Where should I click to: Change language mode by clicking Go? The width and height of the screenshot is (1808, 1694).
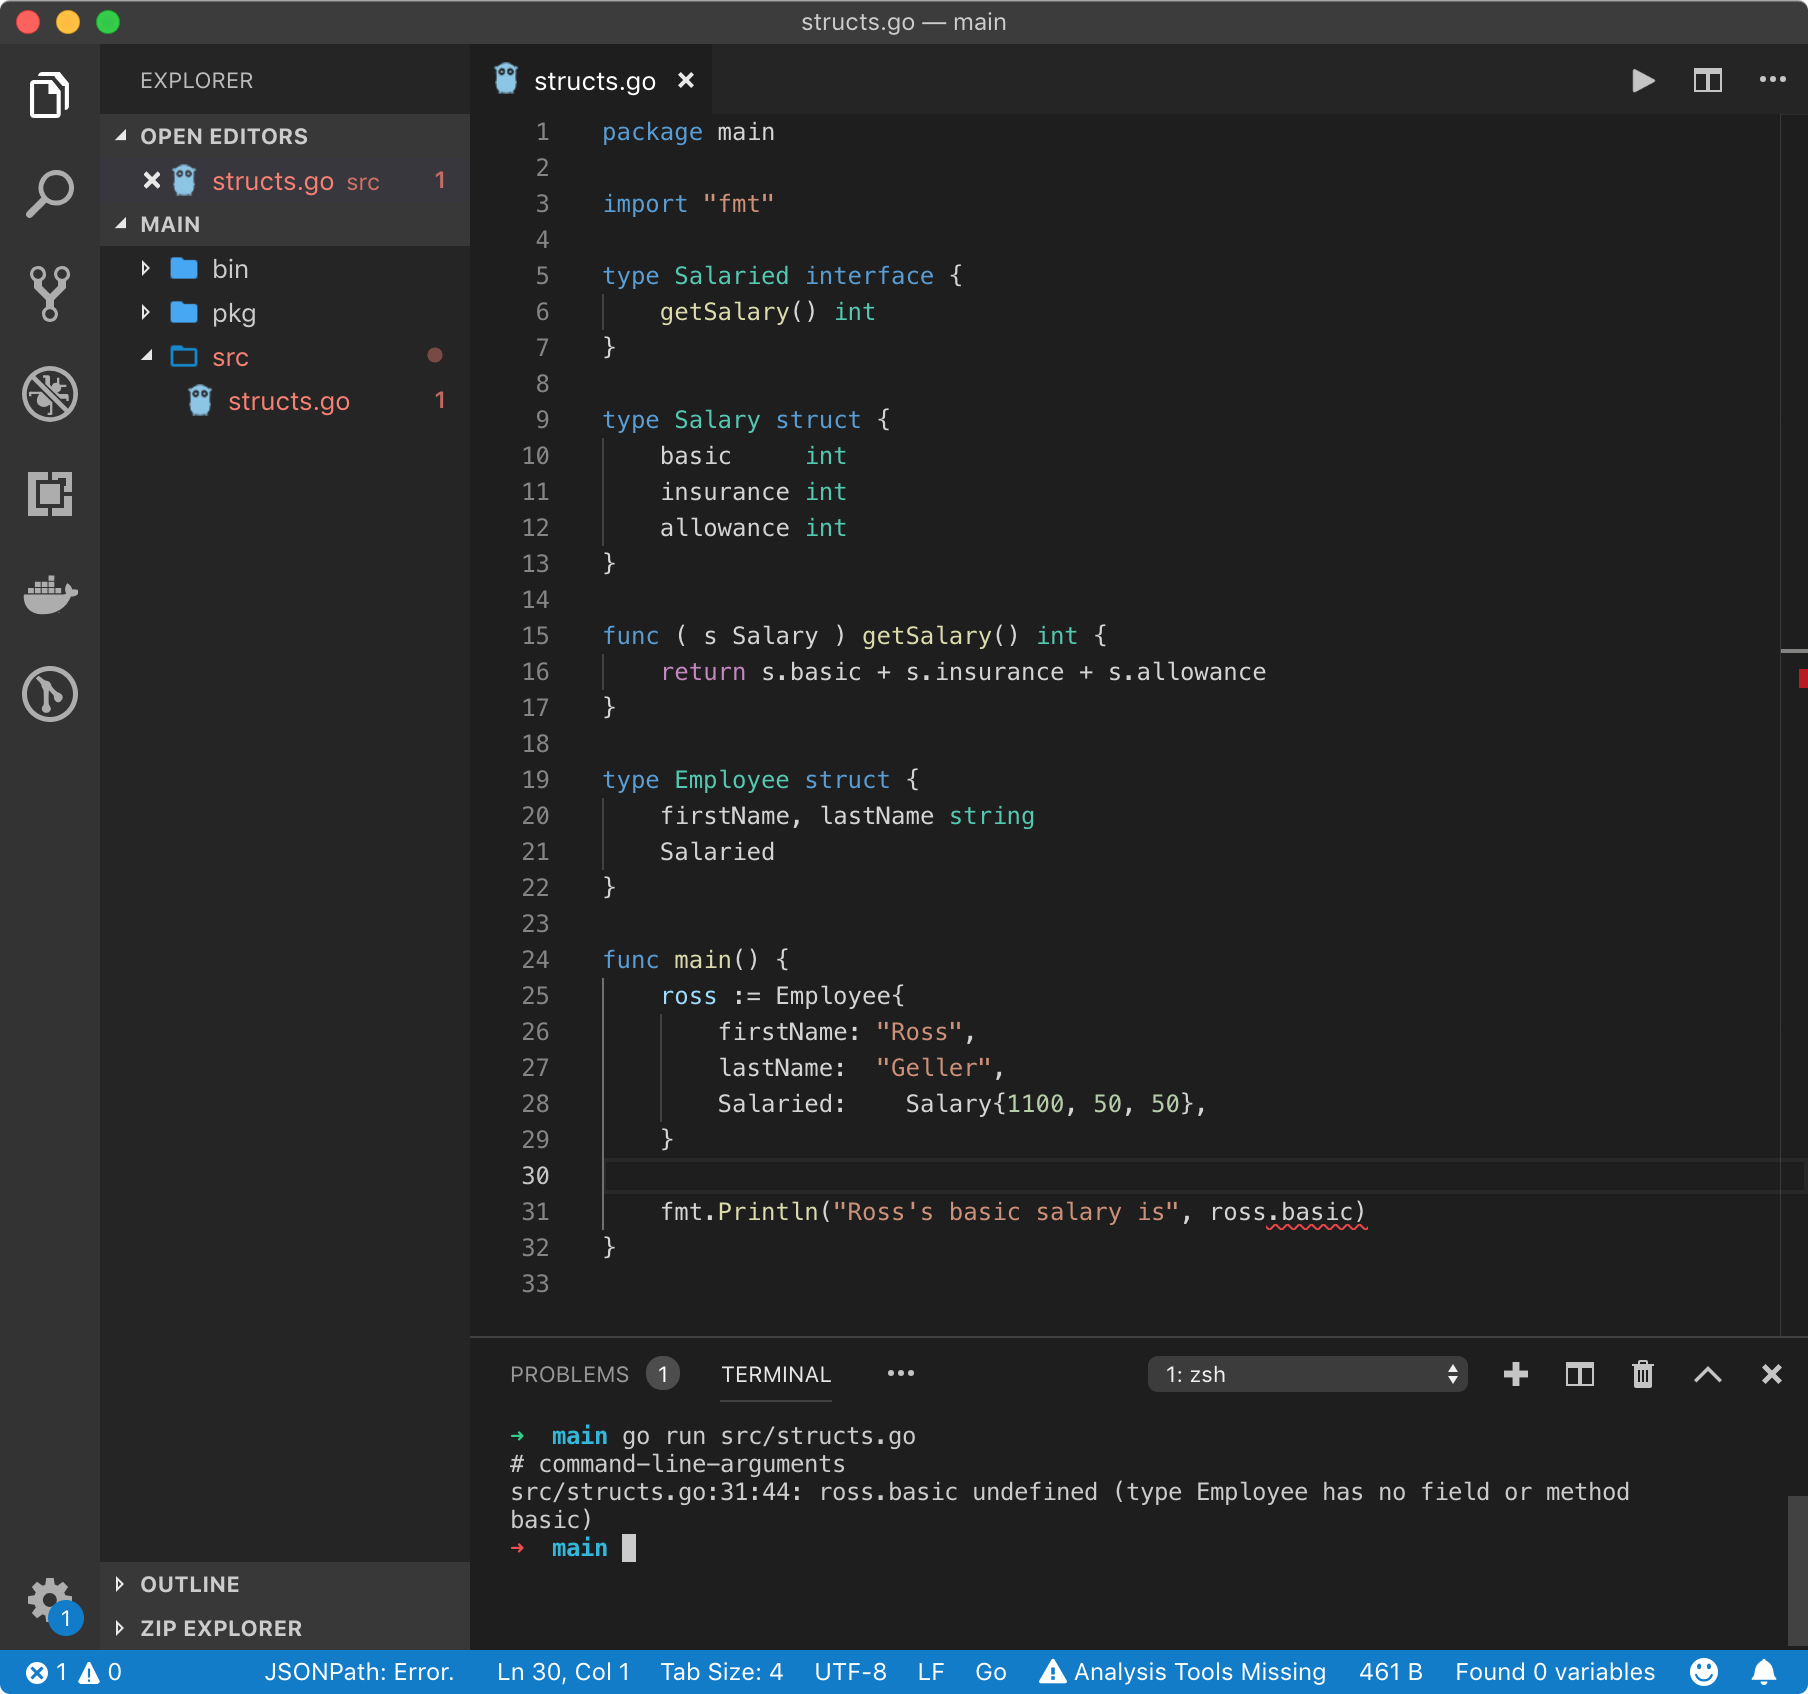pos(990,1670)
